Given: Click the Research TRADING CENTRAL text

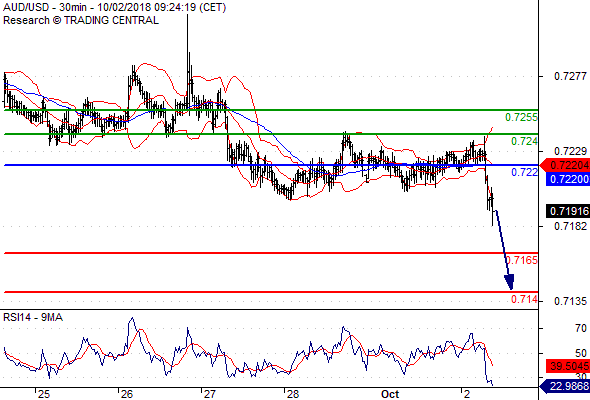Looking at the screenshot, I should (x=81, y=20).
